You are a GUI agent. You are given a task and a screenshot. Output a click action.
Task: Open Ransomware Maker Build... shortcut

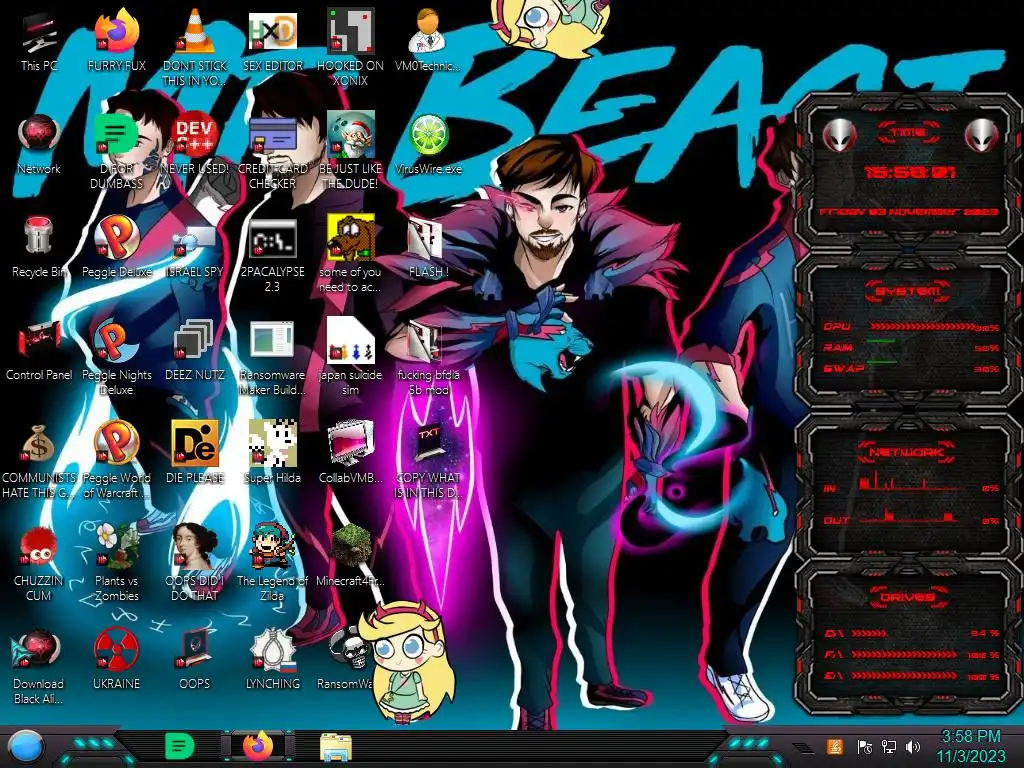(x=272, y=358)
